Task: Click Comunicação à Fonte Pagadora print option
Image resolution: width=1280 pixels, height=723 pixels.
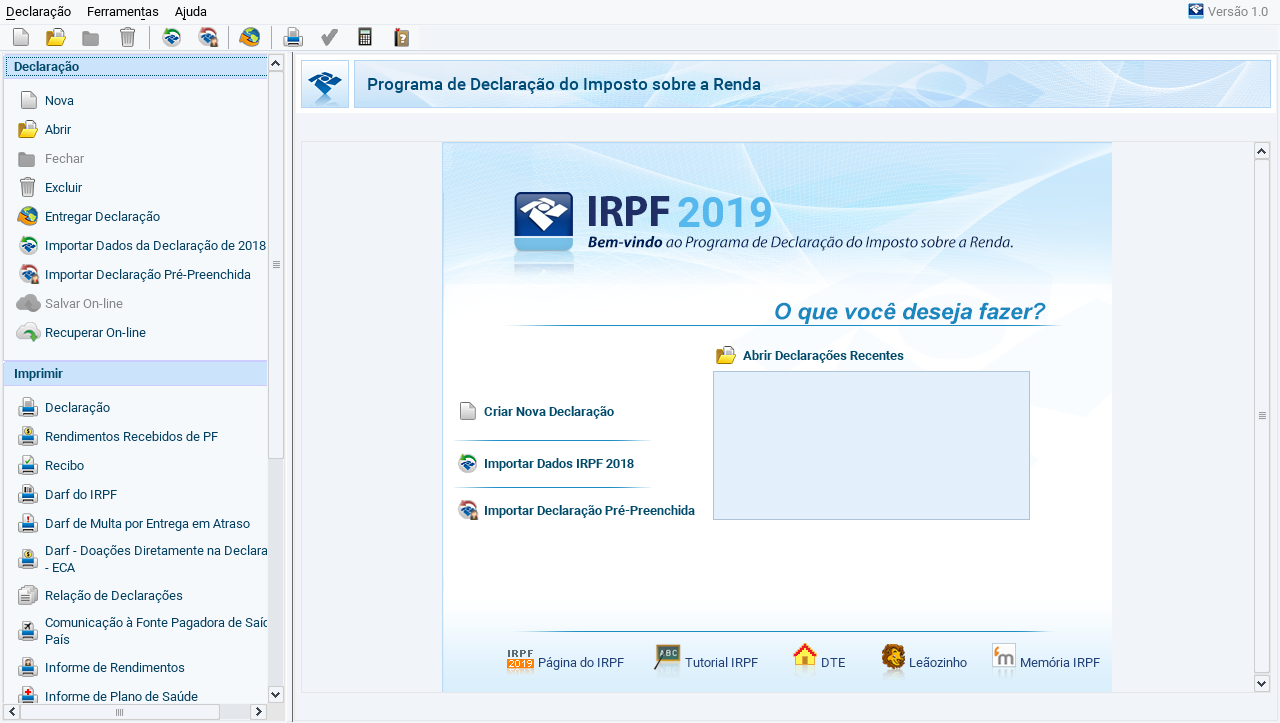Action: (156, 631)
